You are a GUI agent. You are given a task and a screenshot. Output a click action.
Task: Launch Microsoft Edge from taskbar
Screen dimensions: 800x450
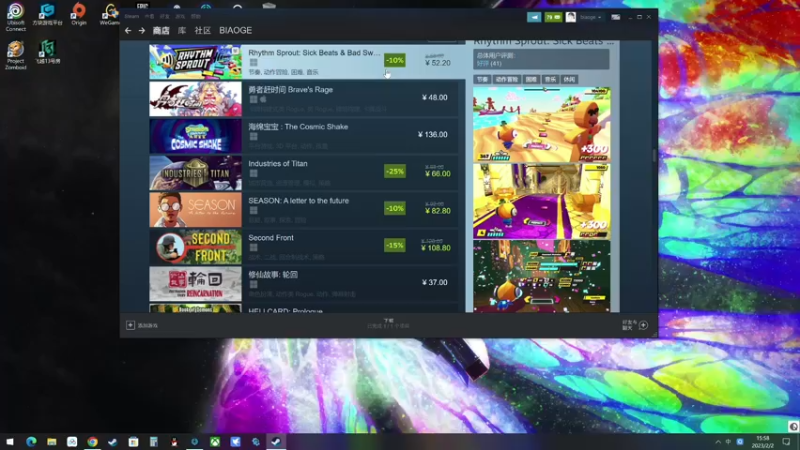pos(31,442)
